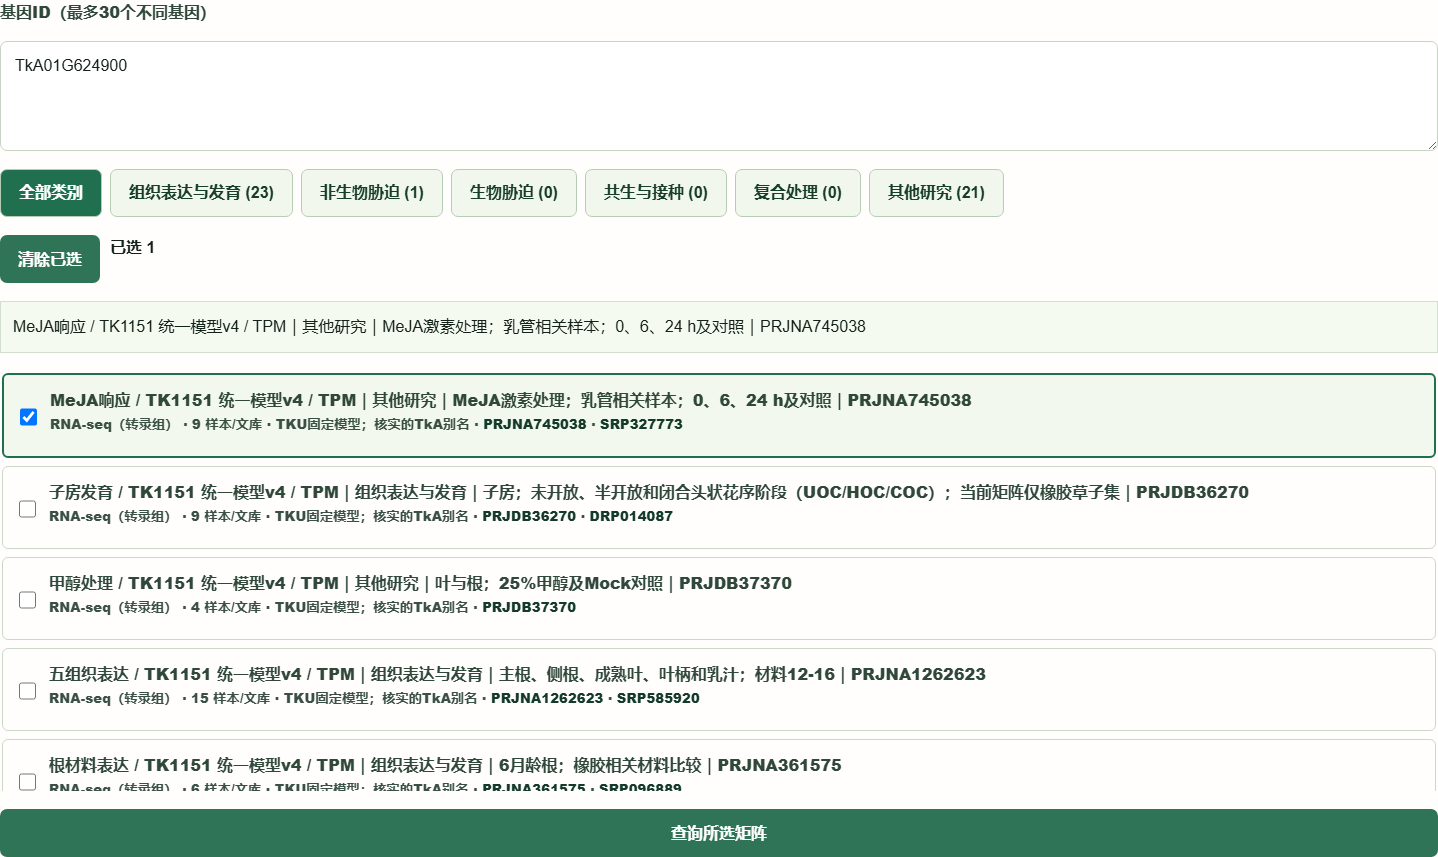Click the 根材料表达 / TK1151 dataset title
The height and width of the screenshot is (857, 1438).
445,765
